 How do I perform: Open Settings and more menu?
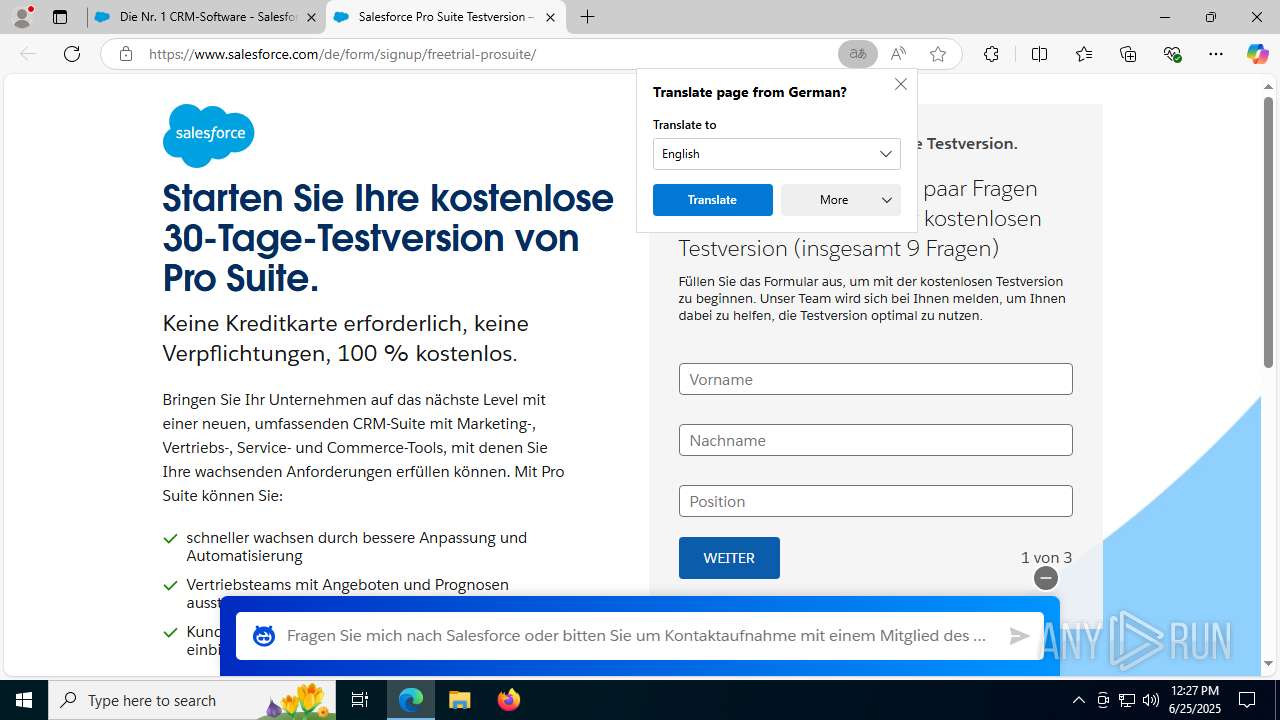click(1216, 54)
